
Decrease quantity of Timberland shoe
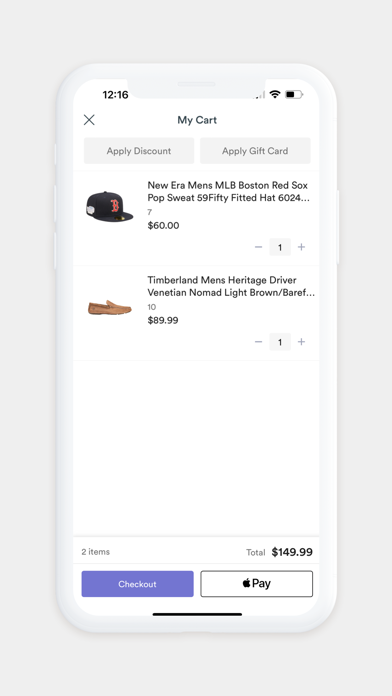tap(258, 342)
